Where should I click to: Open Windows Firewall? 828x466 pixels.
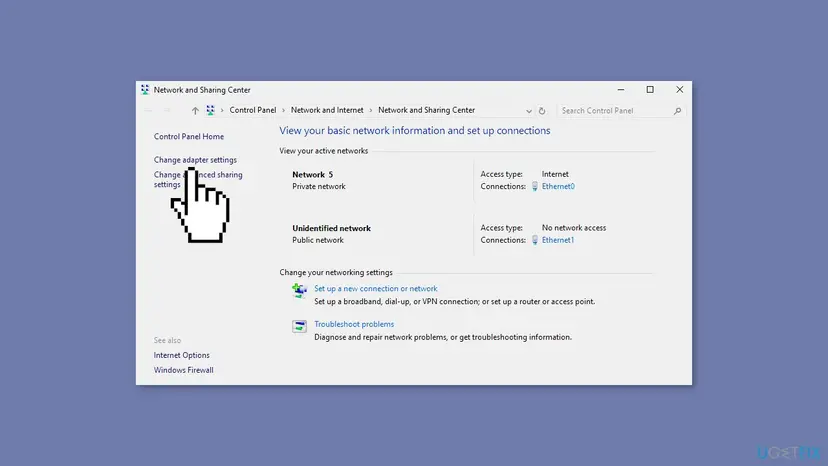pos(184,370)
